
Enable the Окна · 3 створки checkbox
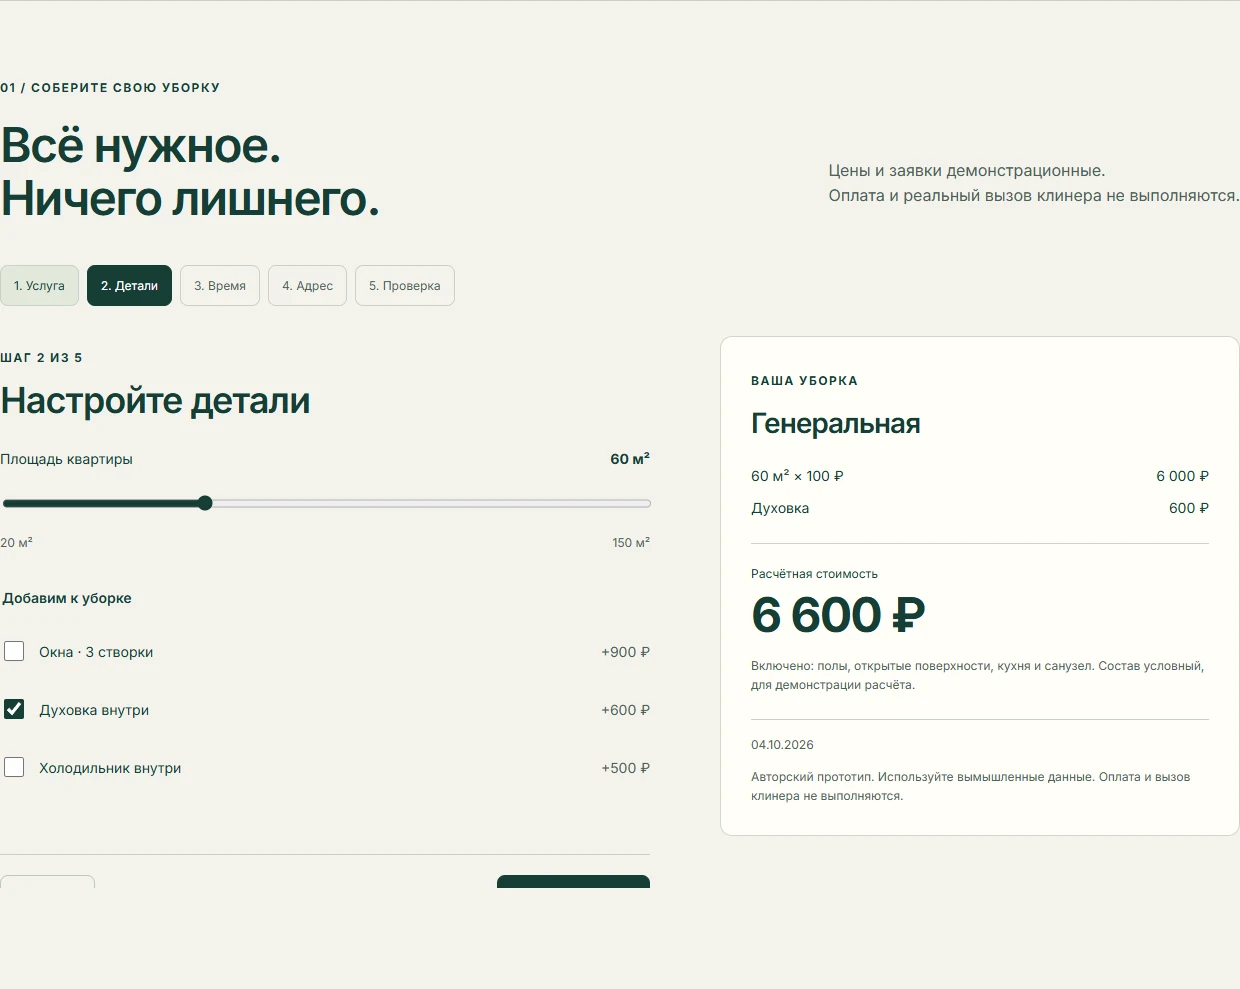[x=14, y=652]
